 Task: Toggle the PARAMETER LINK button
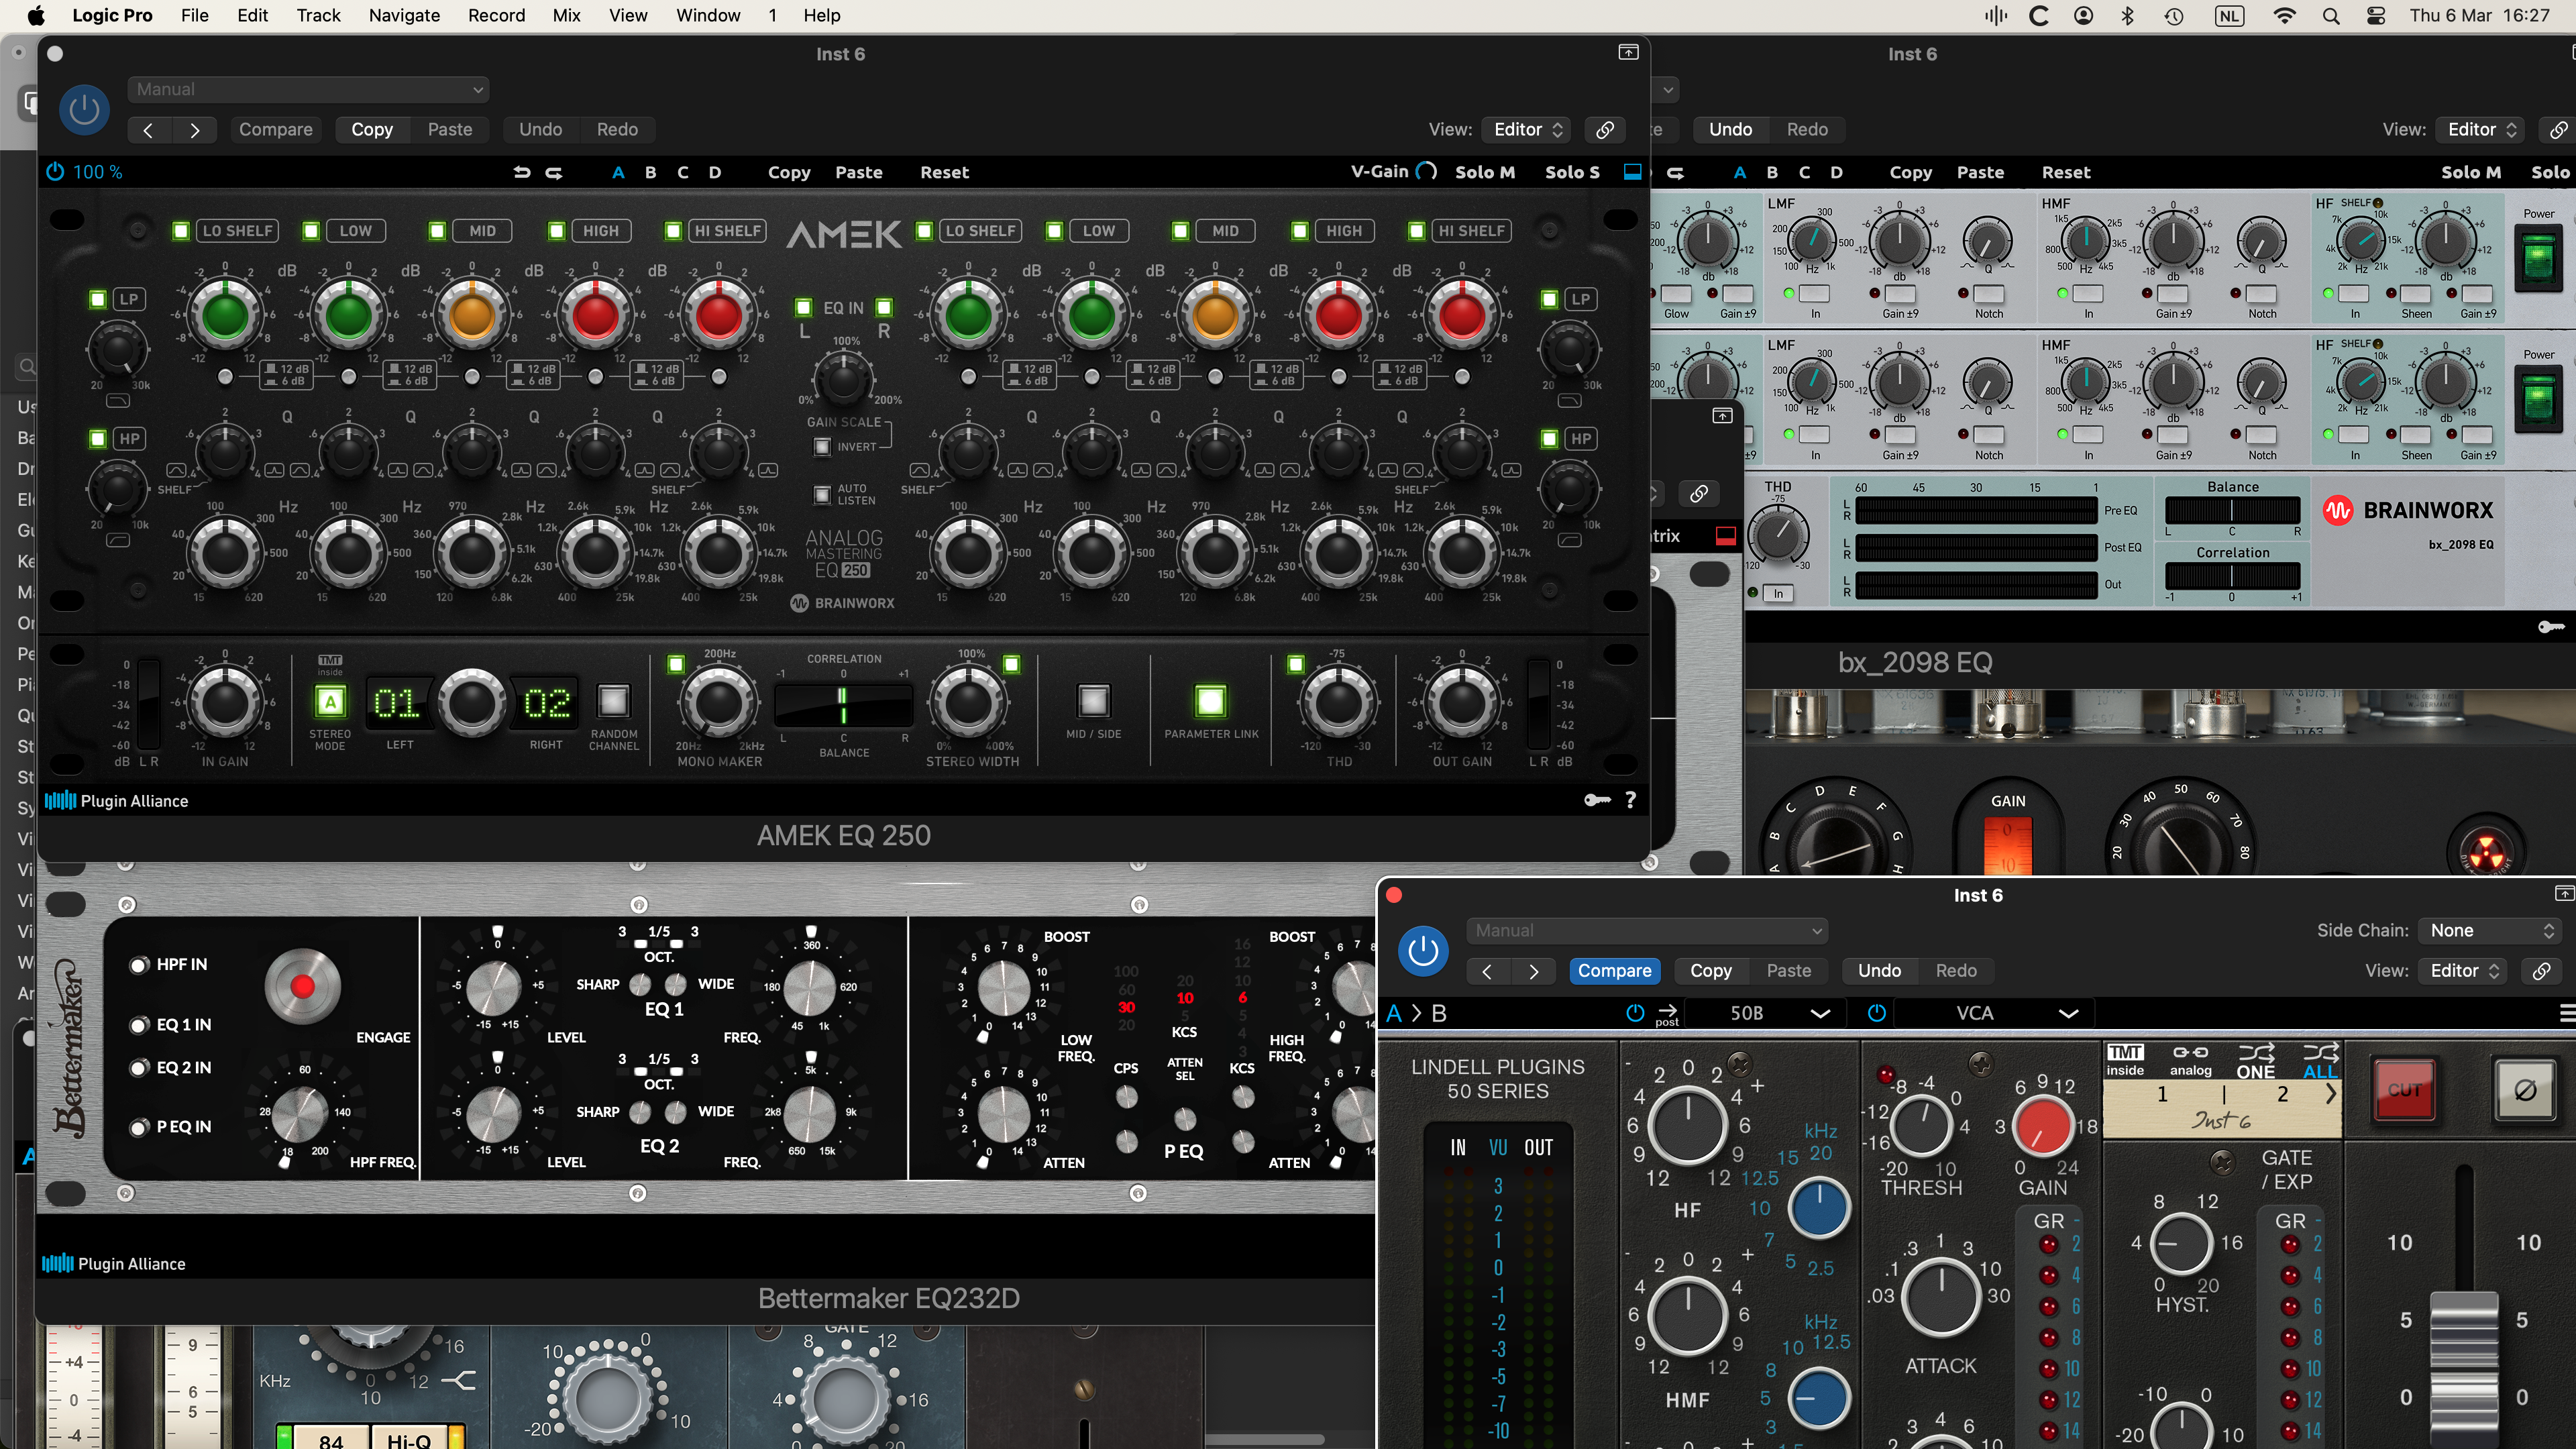pyautogui.click(x=1210, y=701)
